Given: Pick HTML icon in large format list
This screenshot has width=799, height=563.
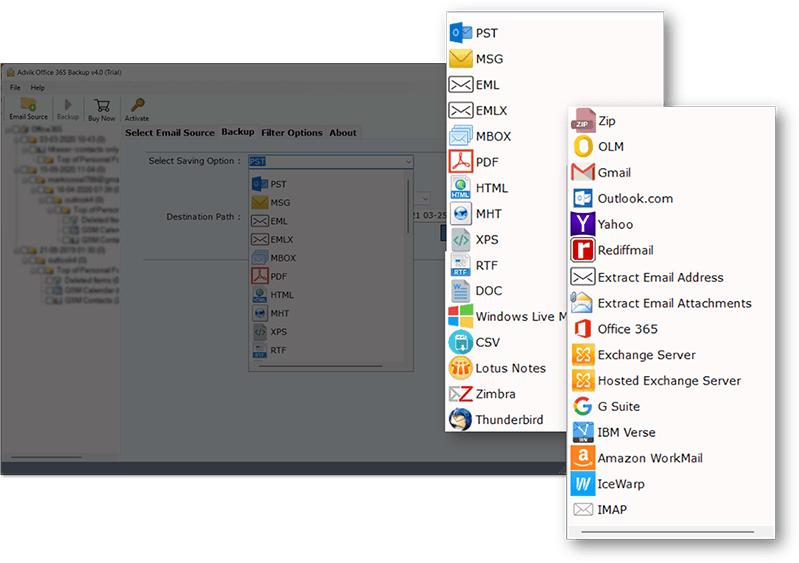Looking at the screenshot, I should click(461, 188).
